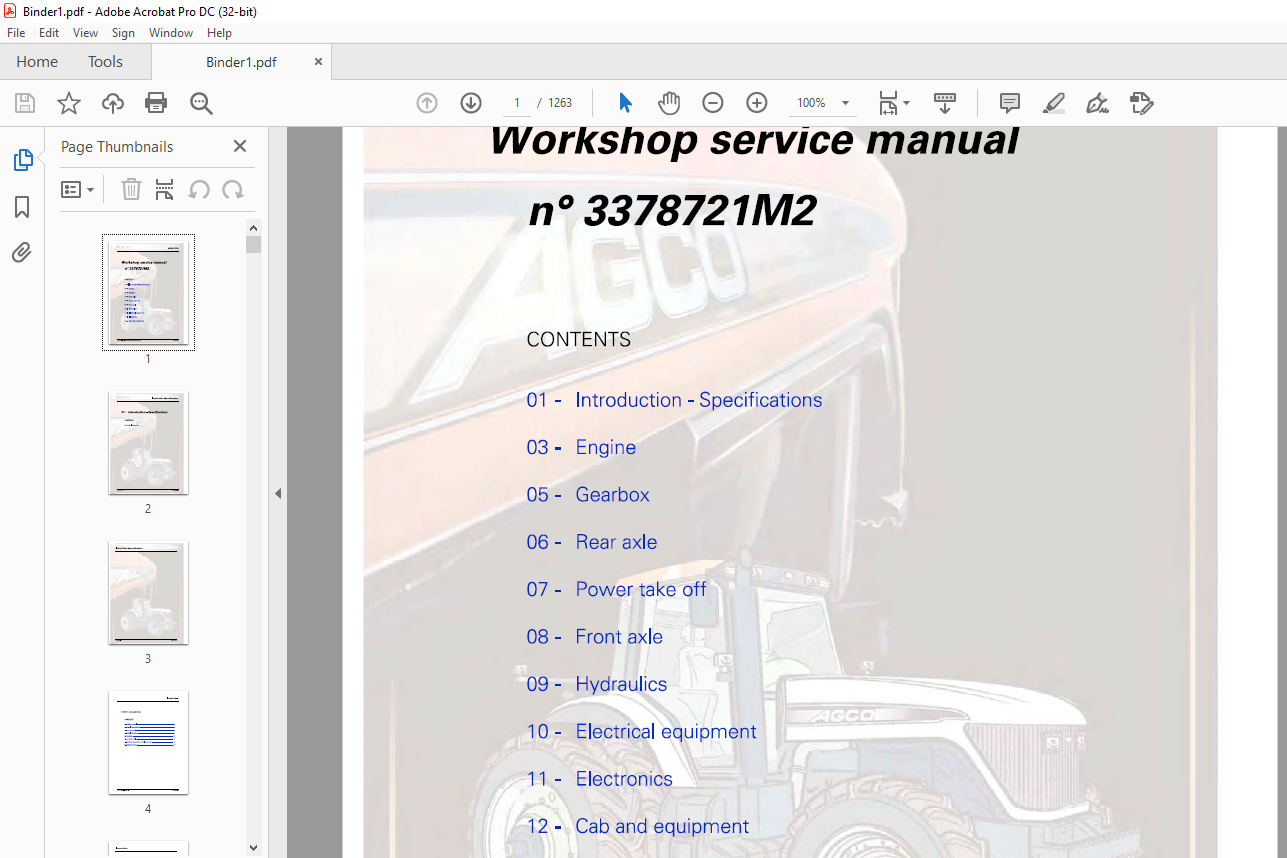
Task: Open the Edit menu
Action: tap(49, 33)
